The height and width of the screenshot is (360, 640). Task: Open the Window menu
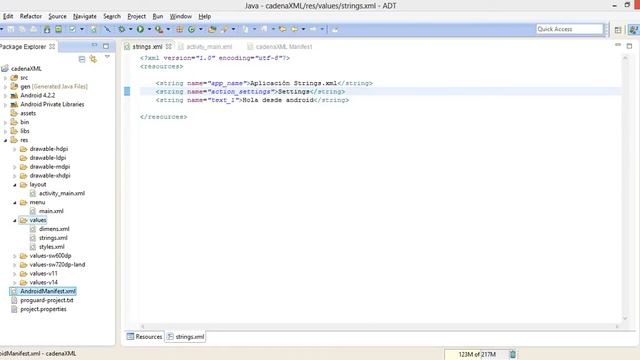(x=180, y=16)
